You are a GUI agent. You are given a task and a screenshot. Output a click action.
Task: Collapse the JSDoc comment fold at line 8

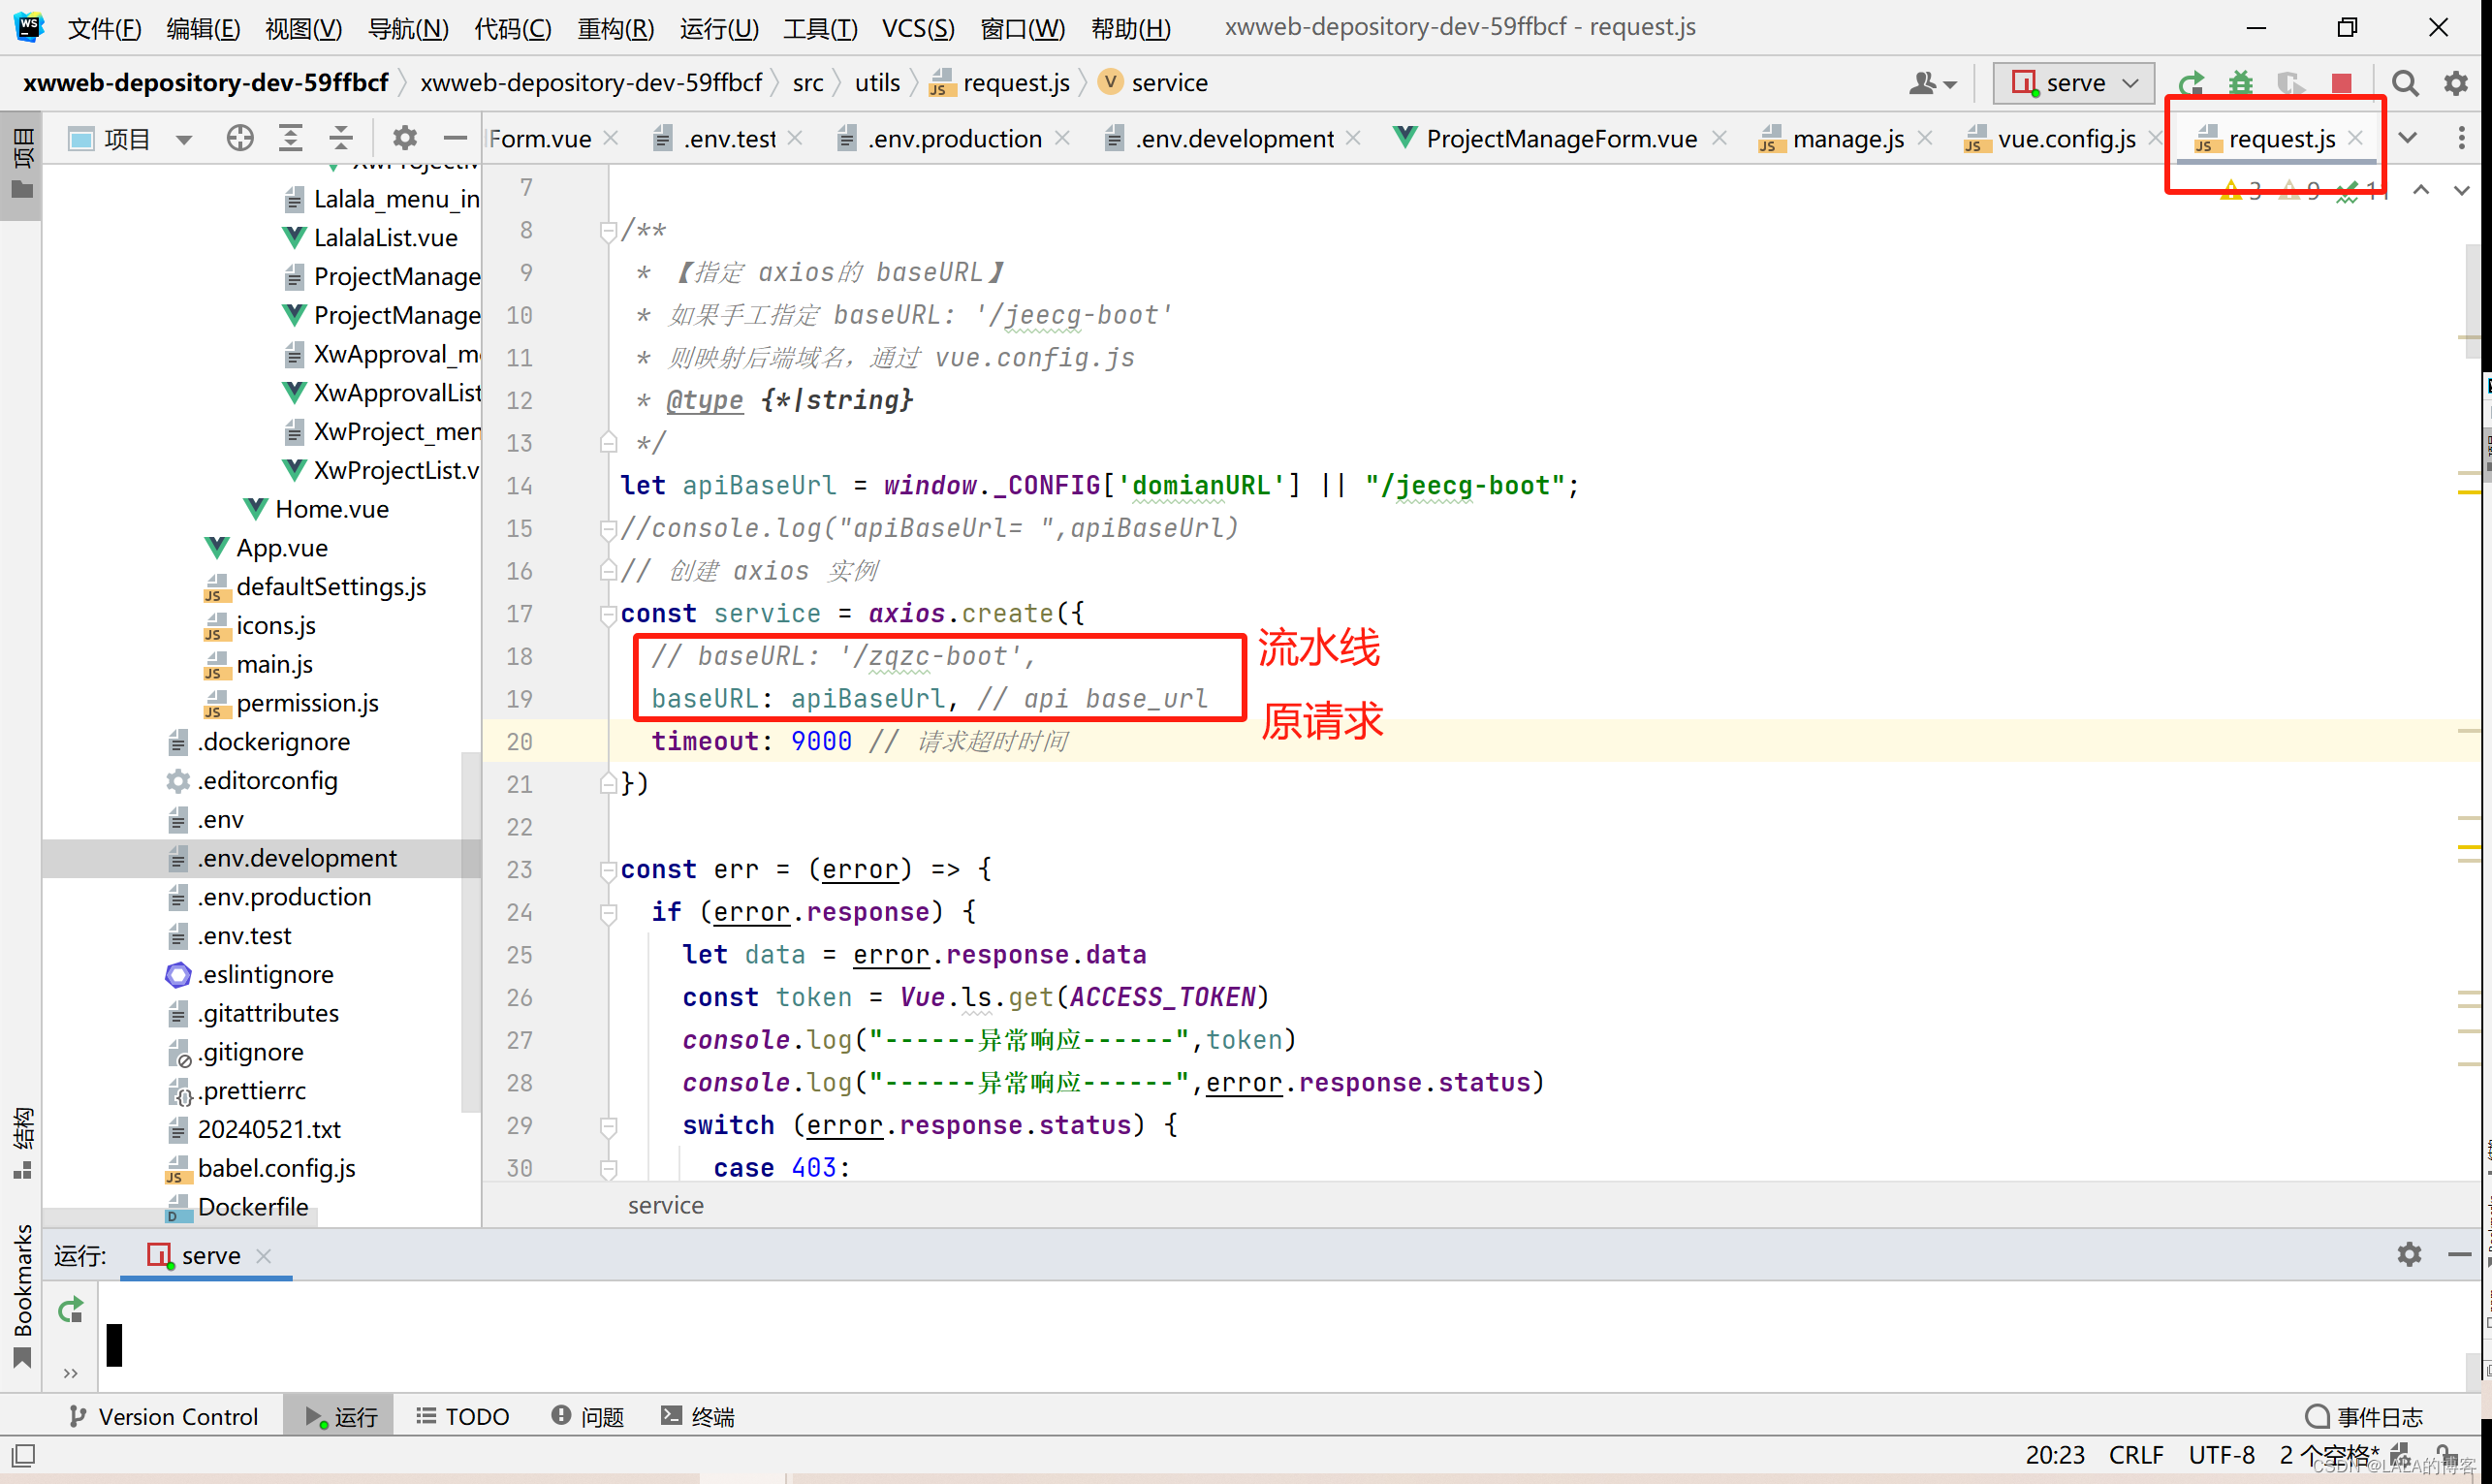pyautogui.click(x=607, y=231)
